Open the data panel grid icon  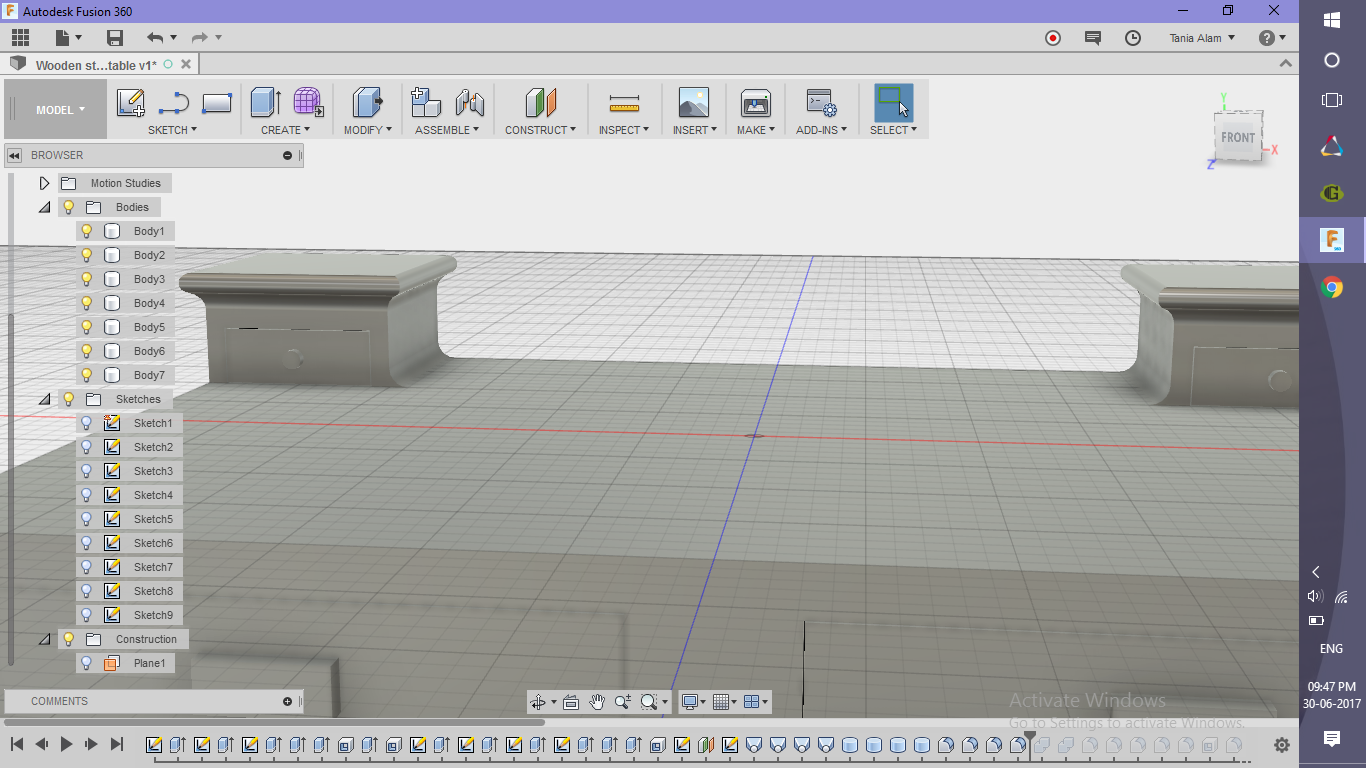pos(20,38)
